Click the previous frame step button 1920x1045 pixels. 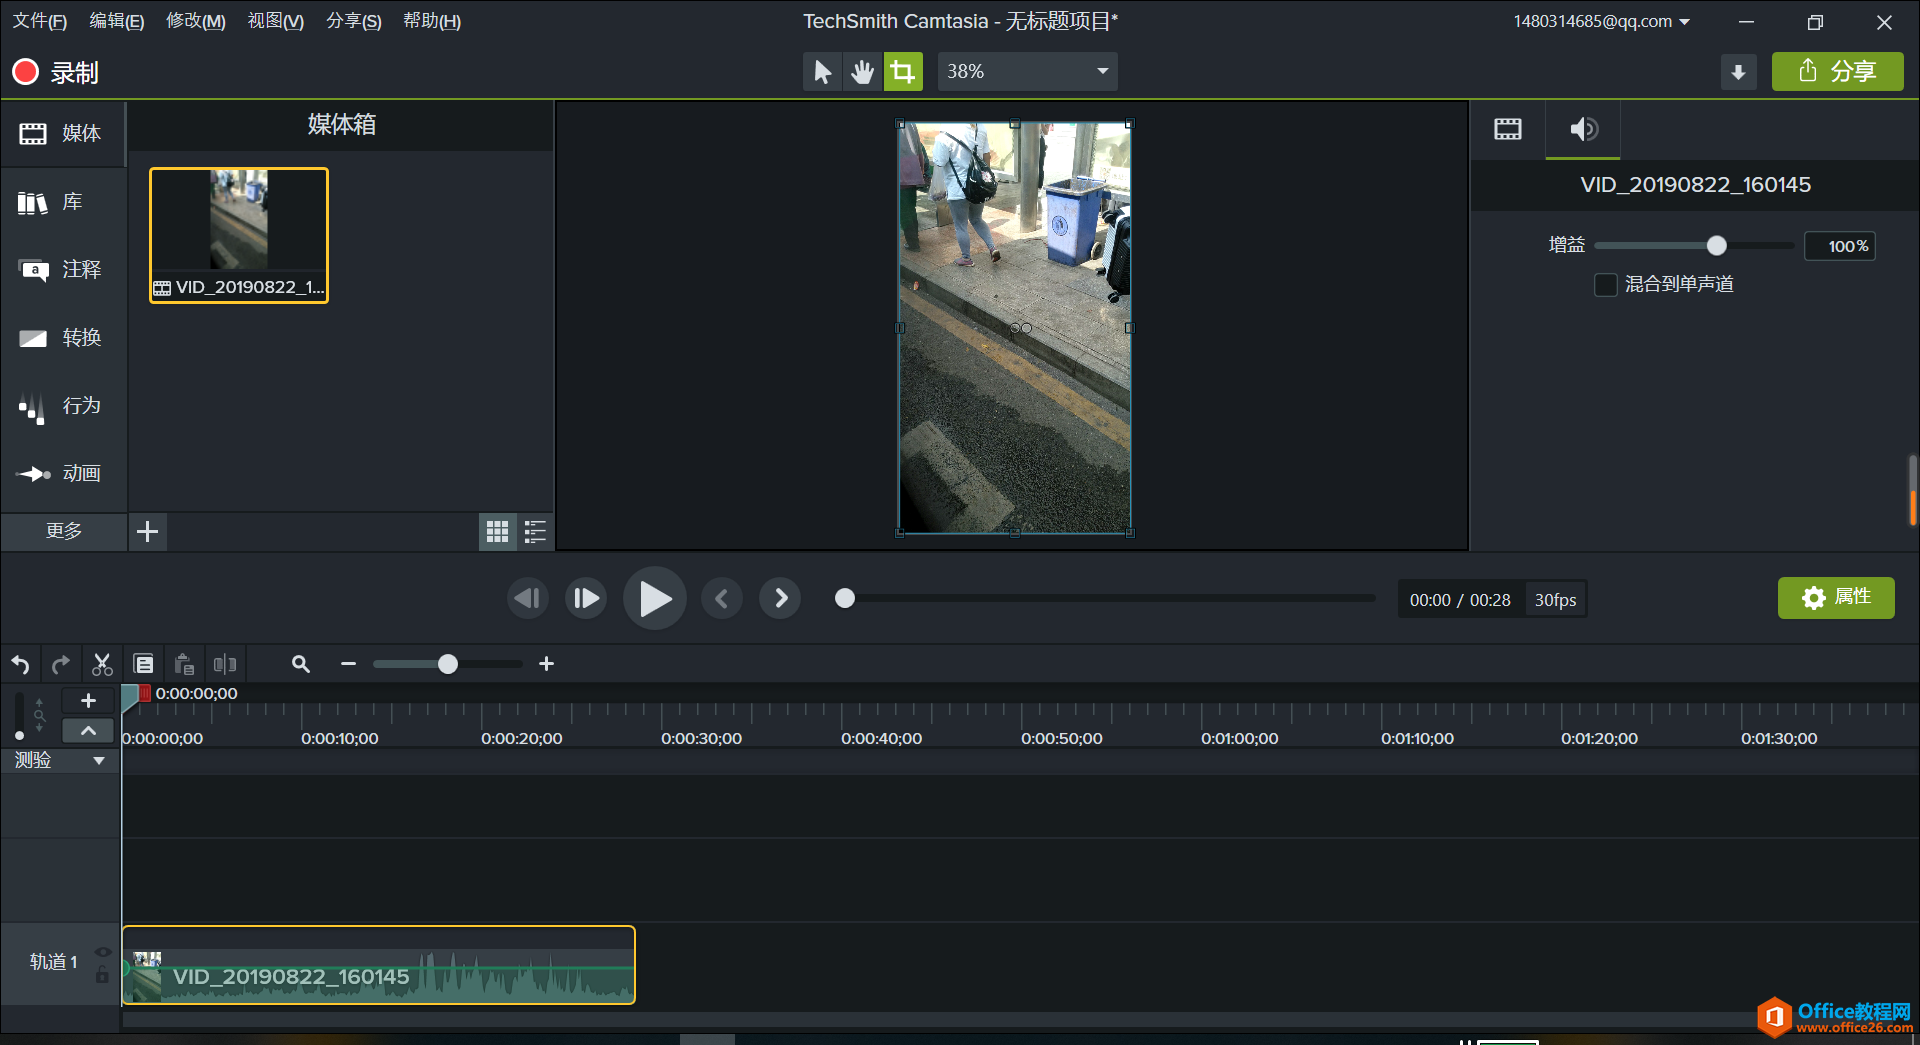tap(527, 598)
